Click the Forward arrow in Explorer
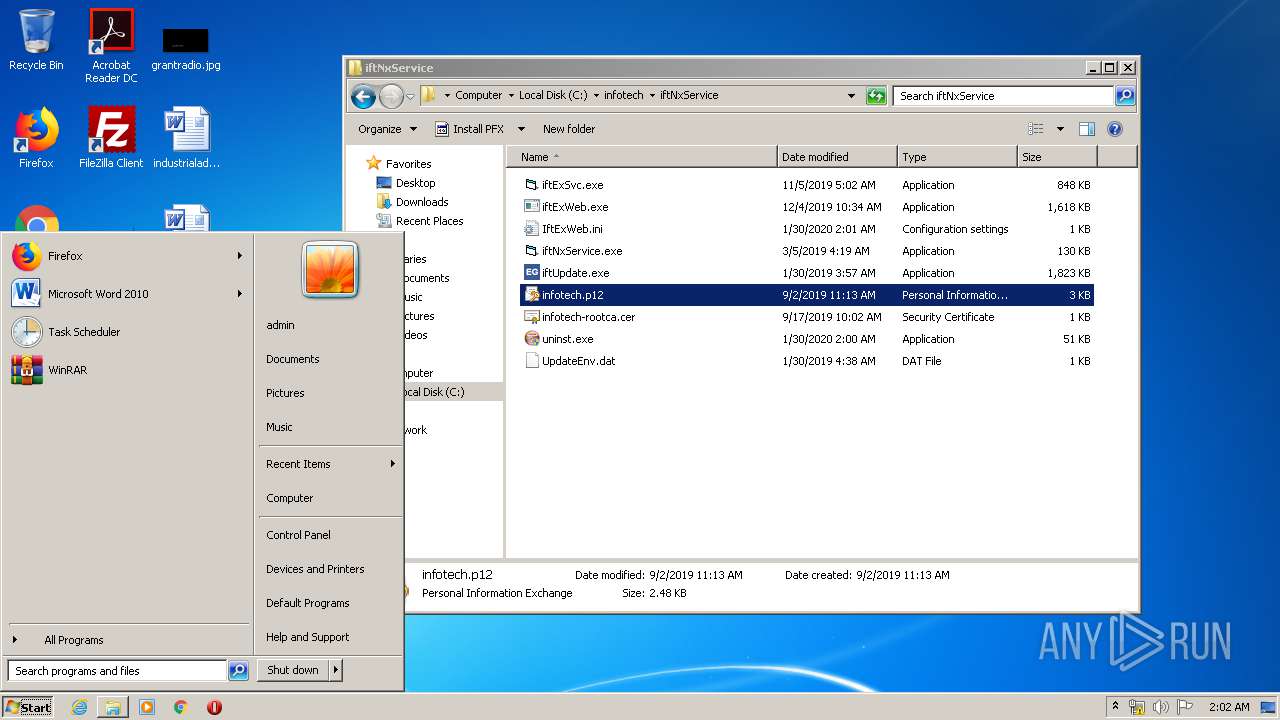This screenshot has height=720, width=1280. [x=391, y=96]
